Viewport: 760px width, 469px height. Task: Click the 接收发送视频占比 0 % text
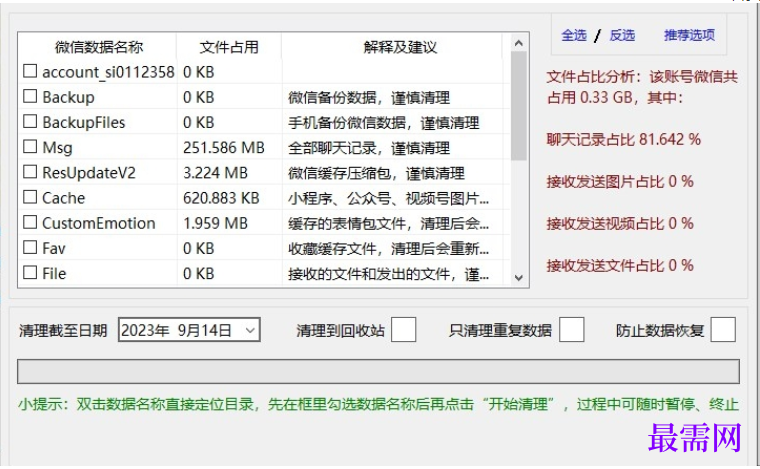620,223
